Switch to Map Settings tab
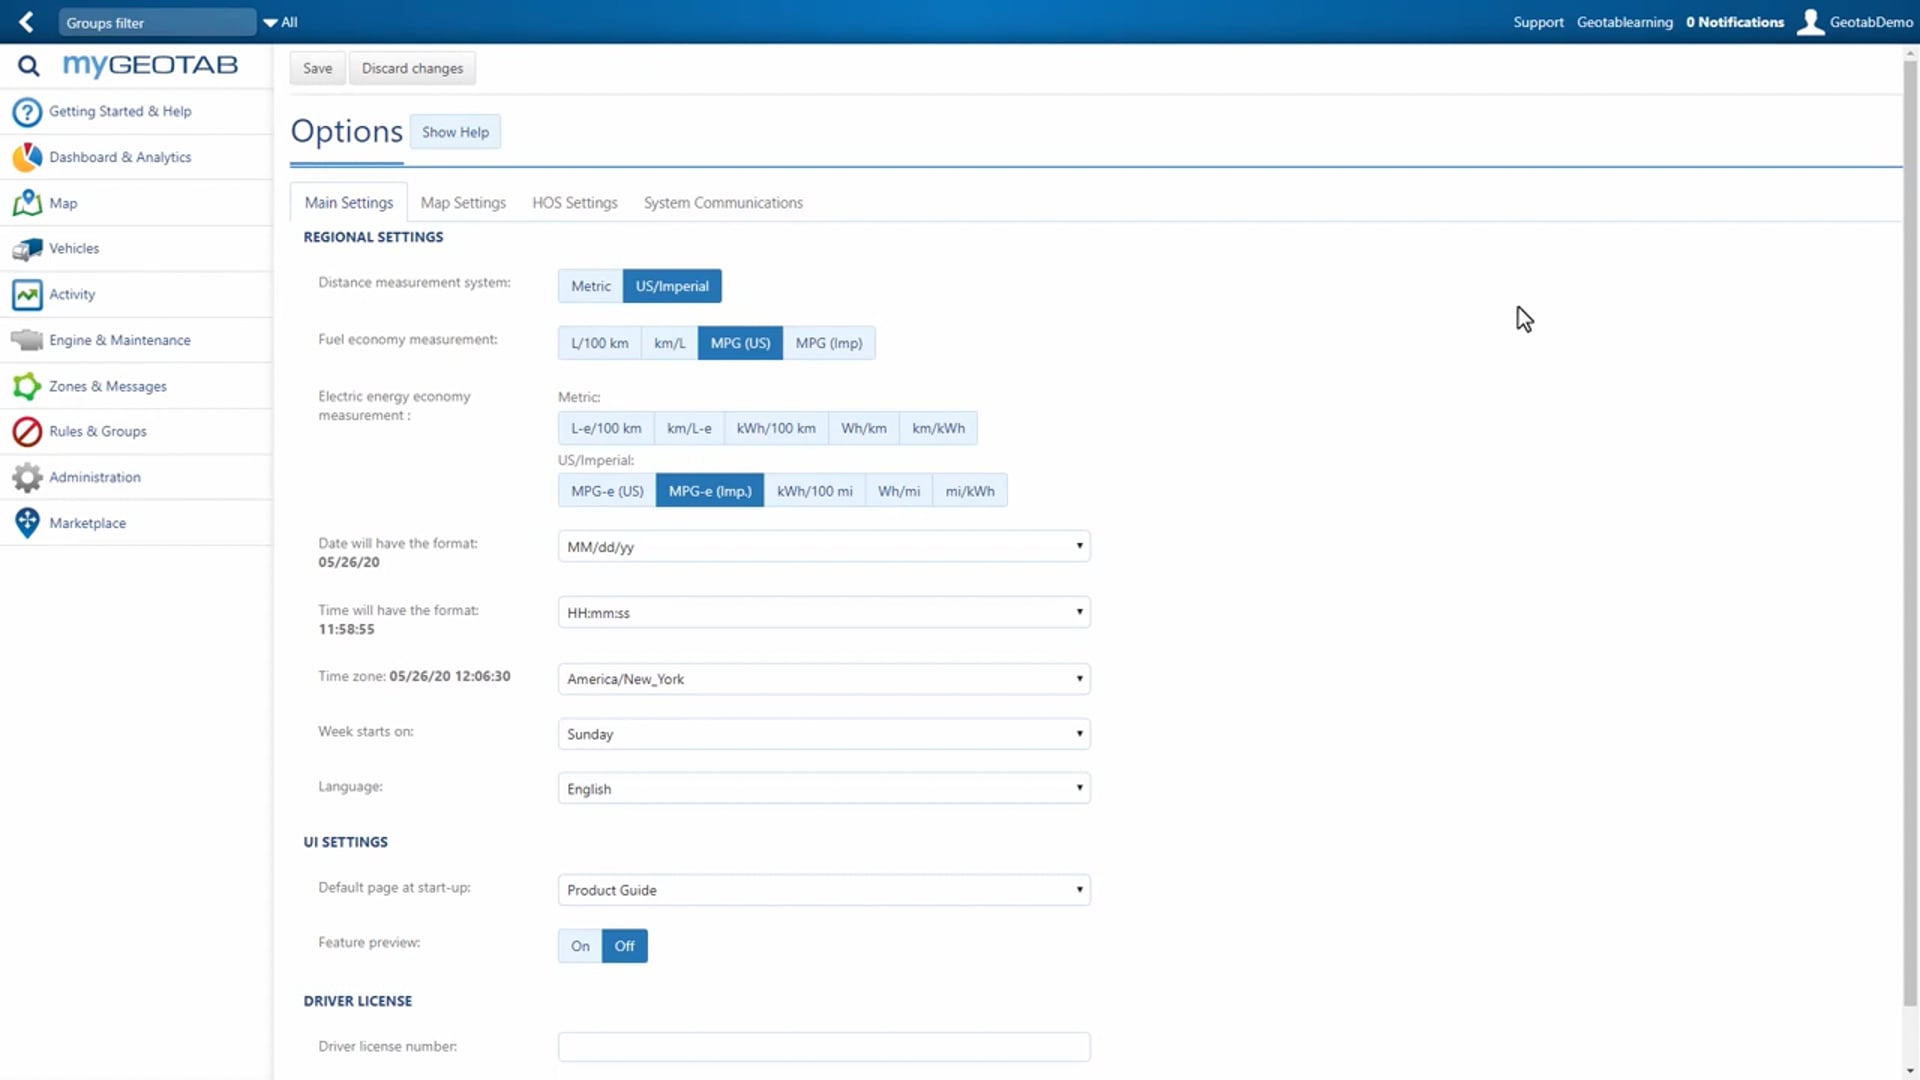This screenshot has width=1920, height=1080. (x=463, y=203)
